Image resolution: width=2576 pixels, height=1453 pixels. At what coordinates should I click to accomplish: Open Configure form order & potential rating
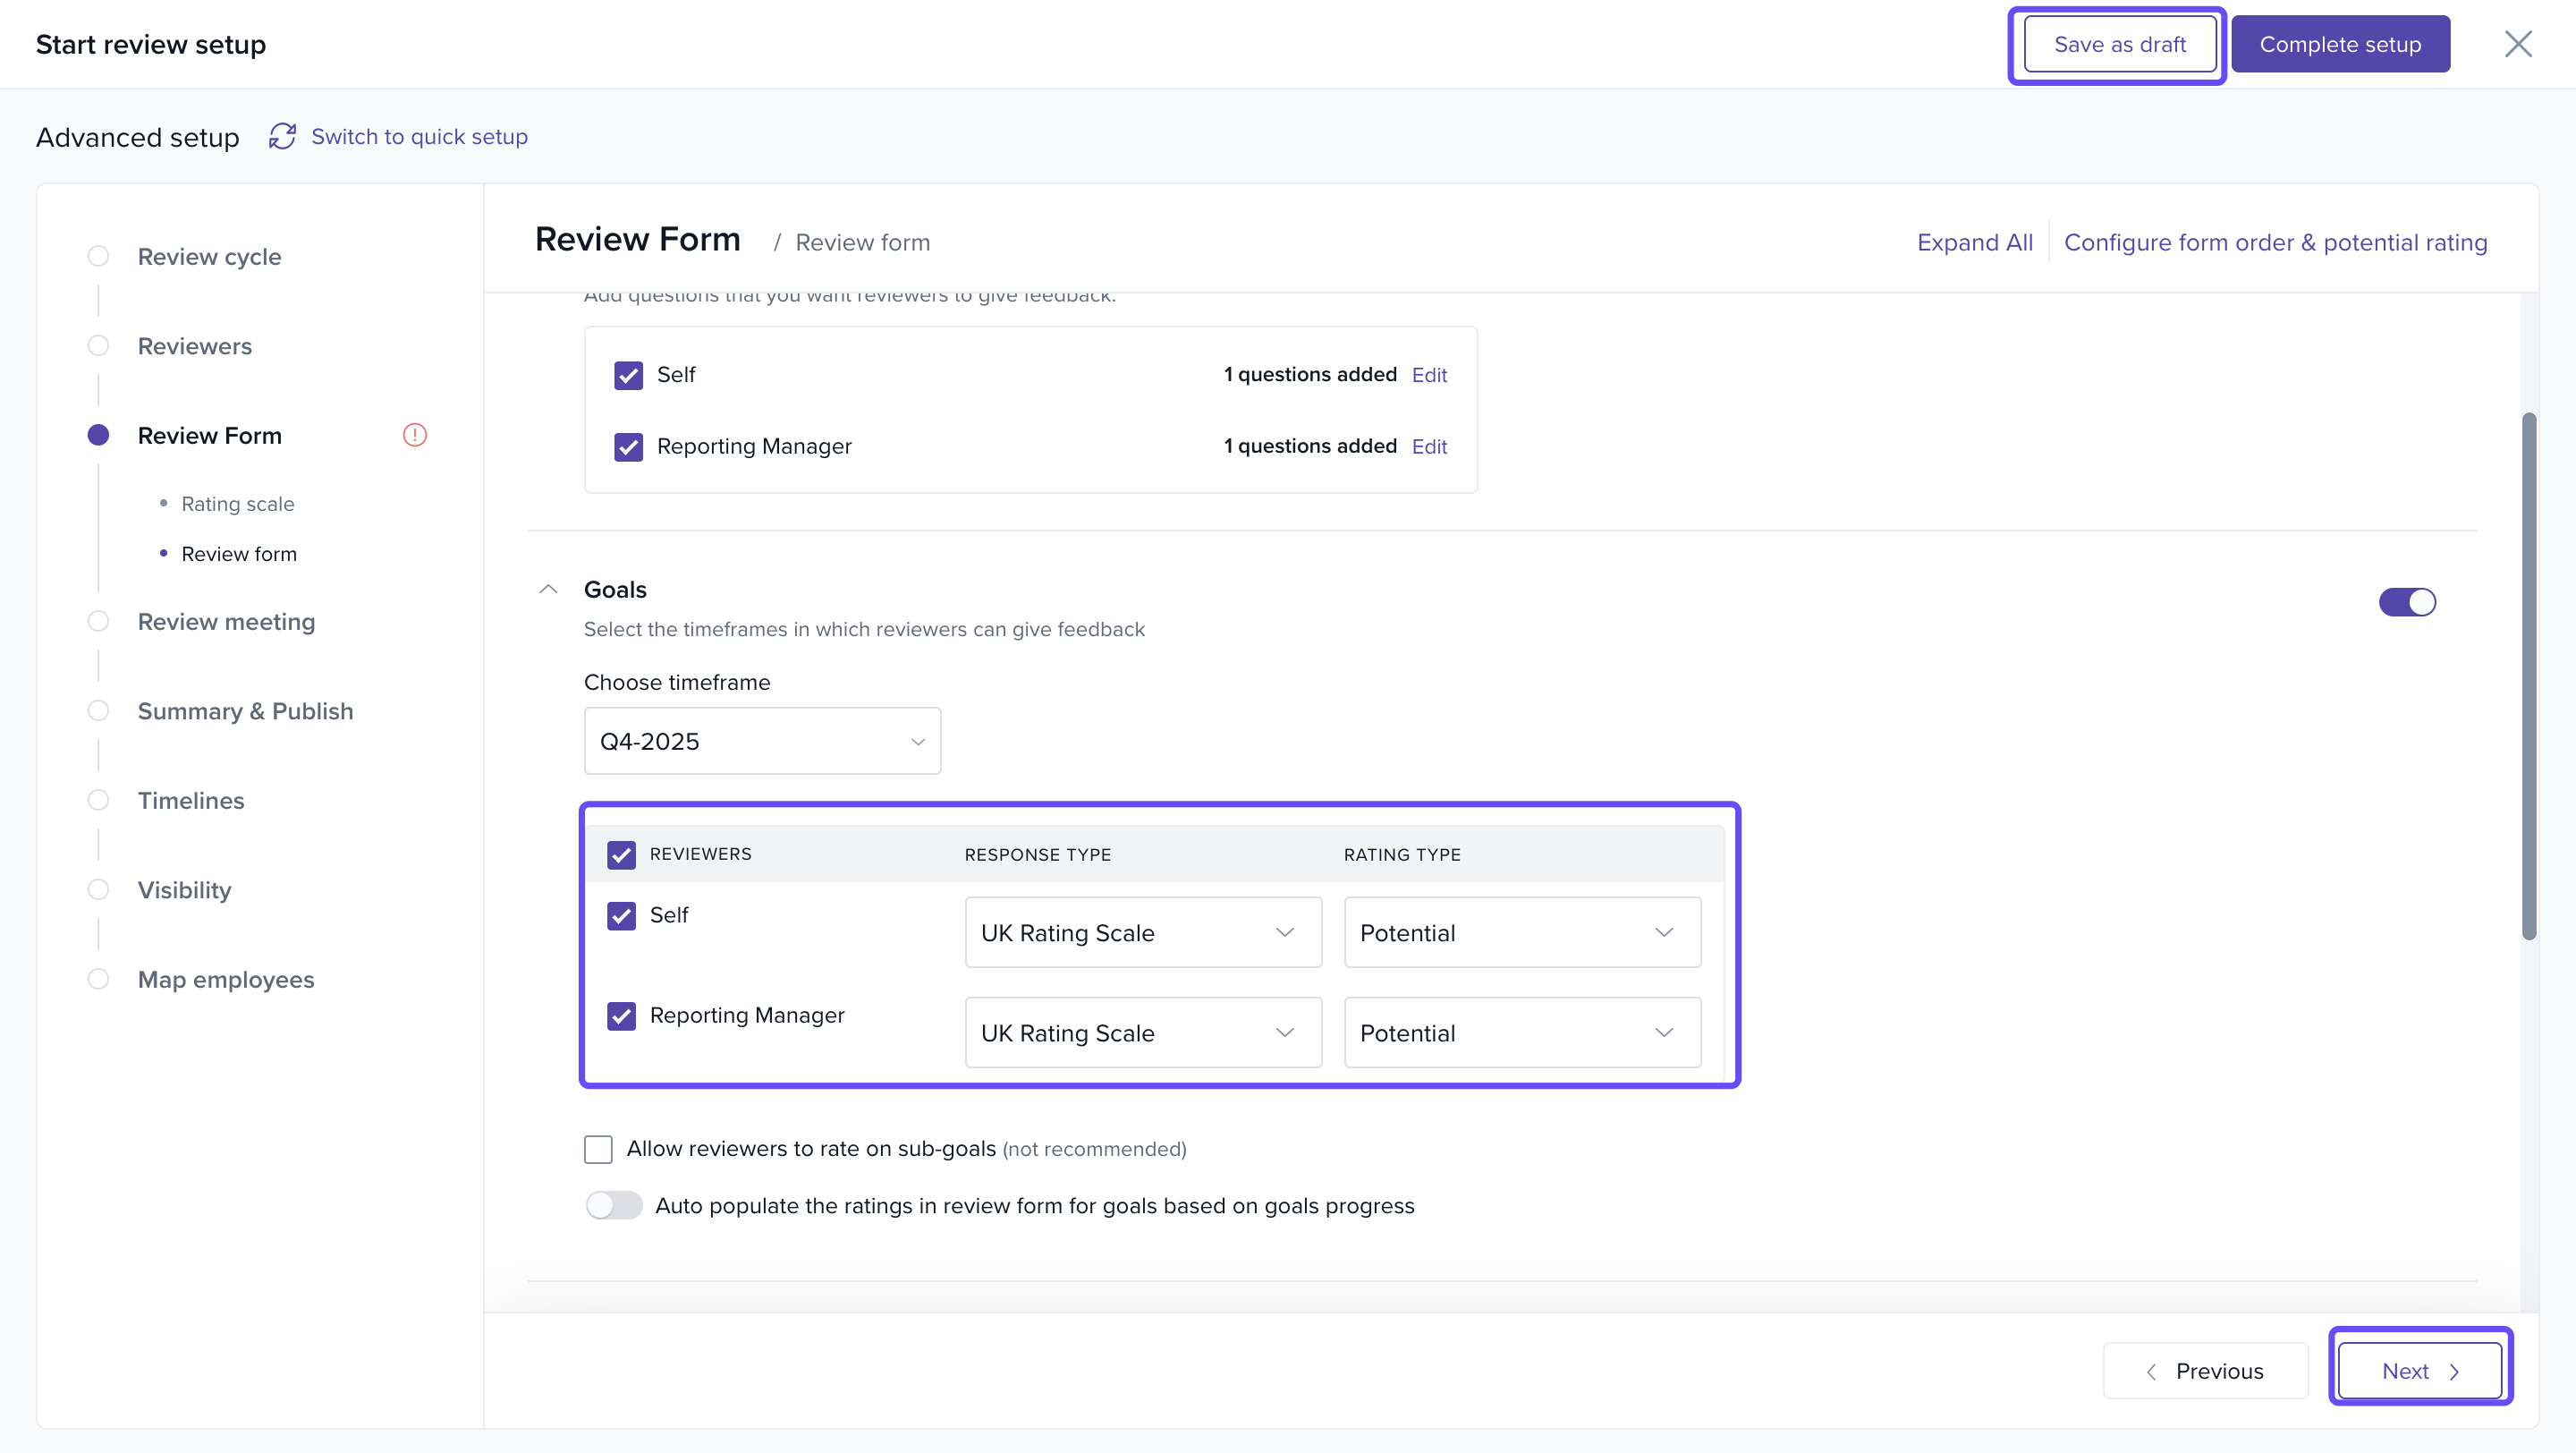(x=2275, y=242)
